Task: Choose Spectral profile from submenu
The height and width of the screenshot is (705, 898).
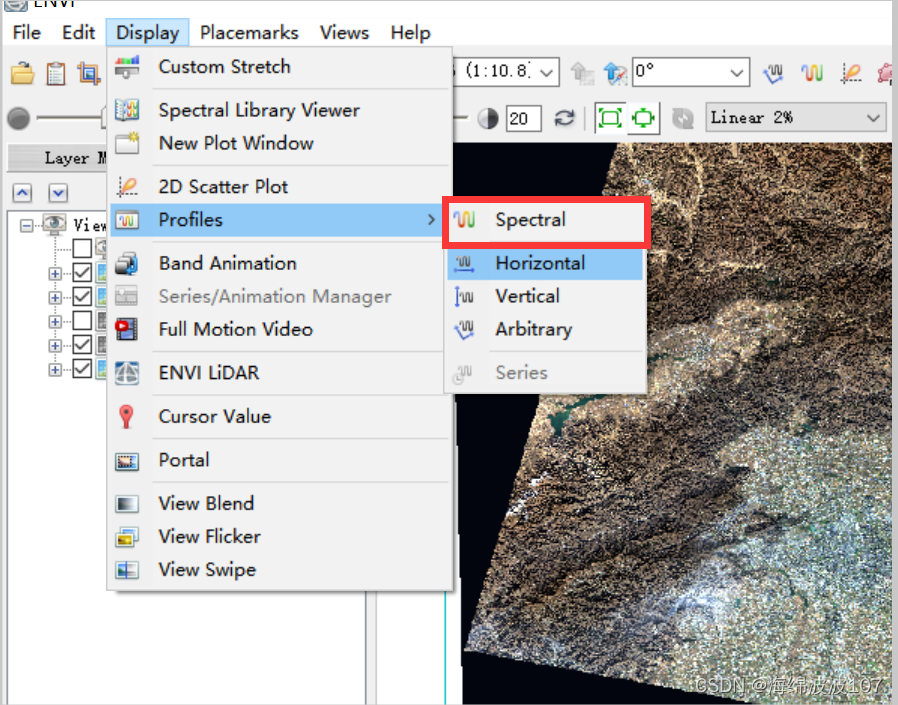Action: pos(546,220)
